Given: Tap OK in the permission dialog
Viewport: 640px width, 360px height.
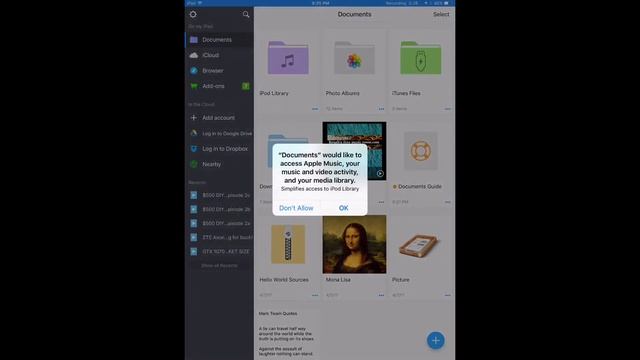Looking at the screenshot, I should [x=343, y=208].
